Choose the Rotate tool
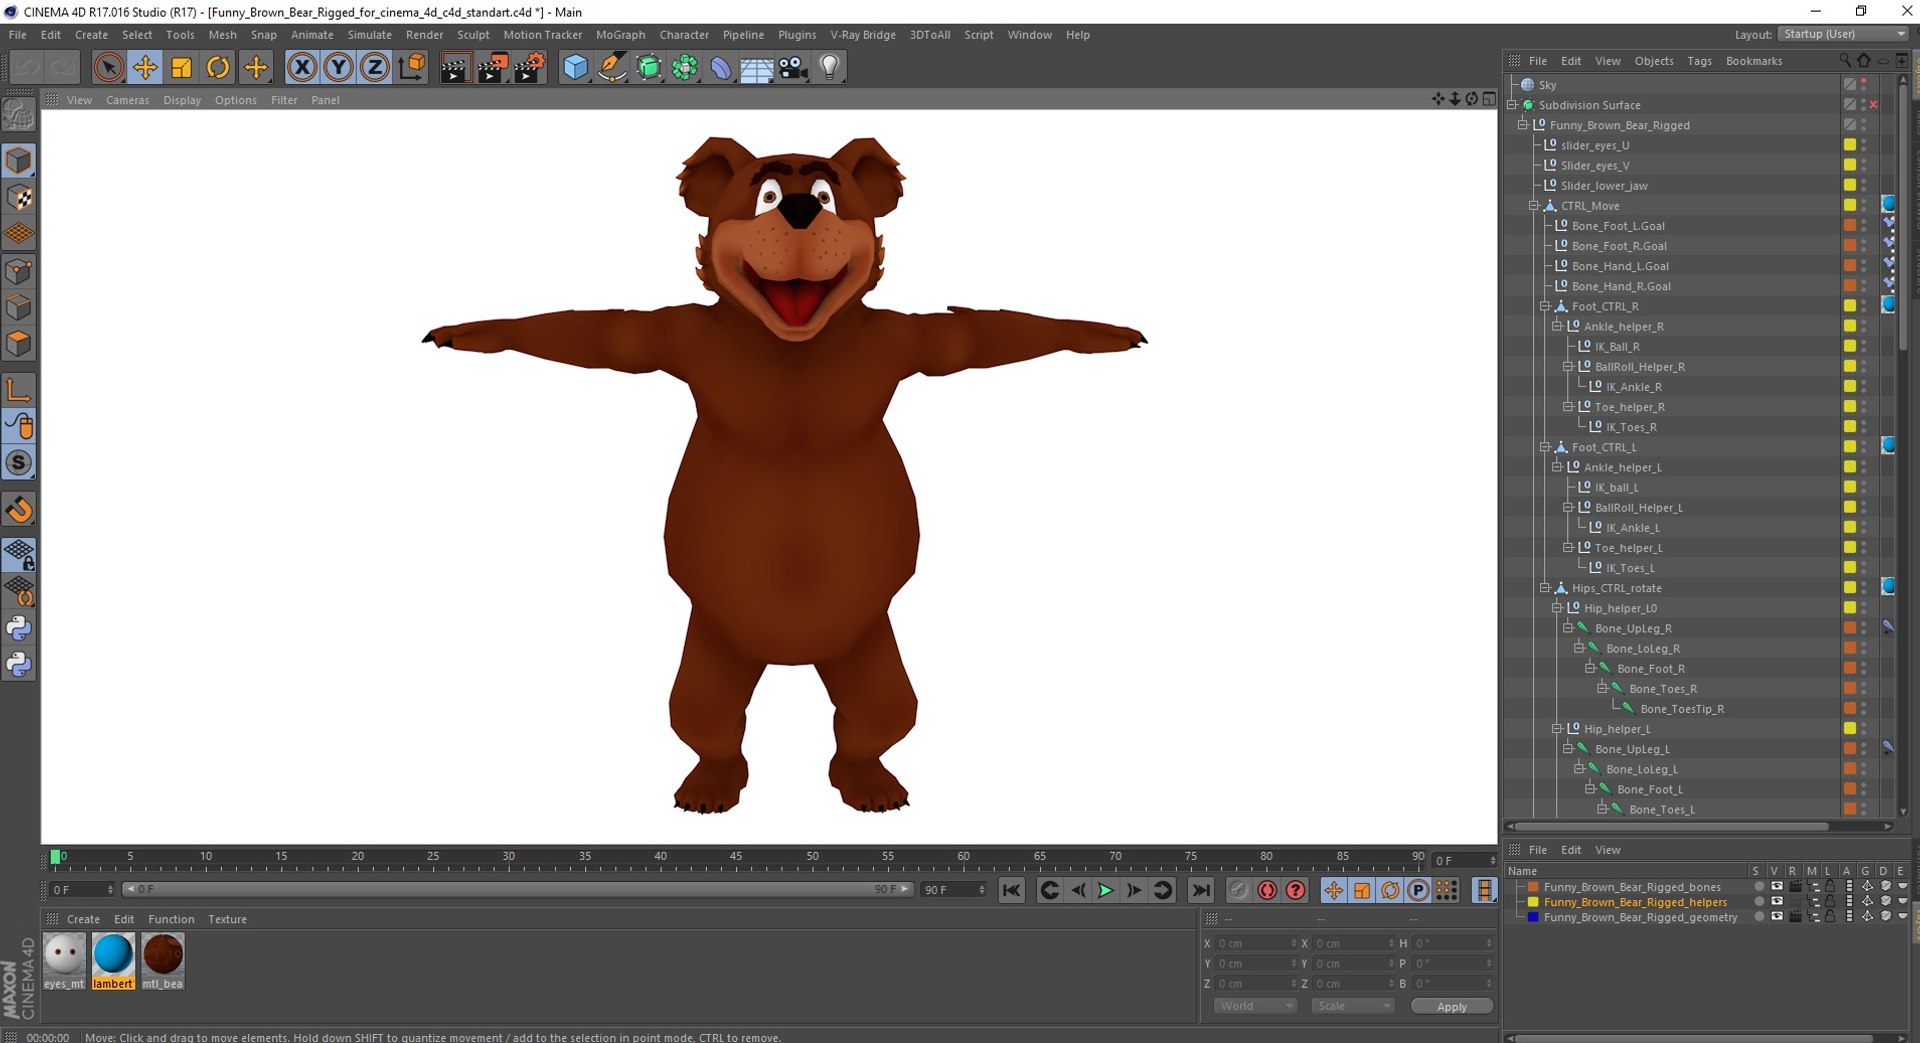Viewport: 1920px width, 1043px height. tap(218, 68)
